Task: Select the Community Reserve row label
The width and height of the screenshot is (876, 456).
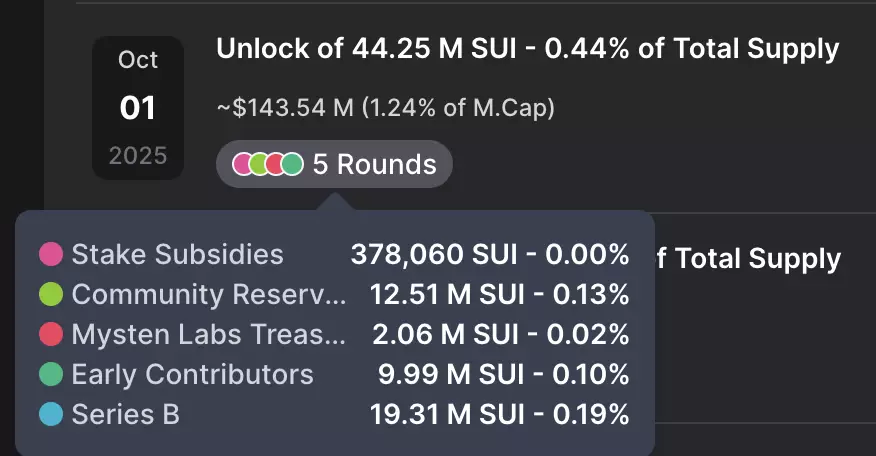Action: [208, 295]
